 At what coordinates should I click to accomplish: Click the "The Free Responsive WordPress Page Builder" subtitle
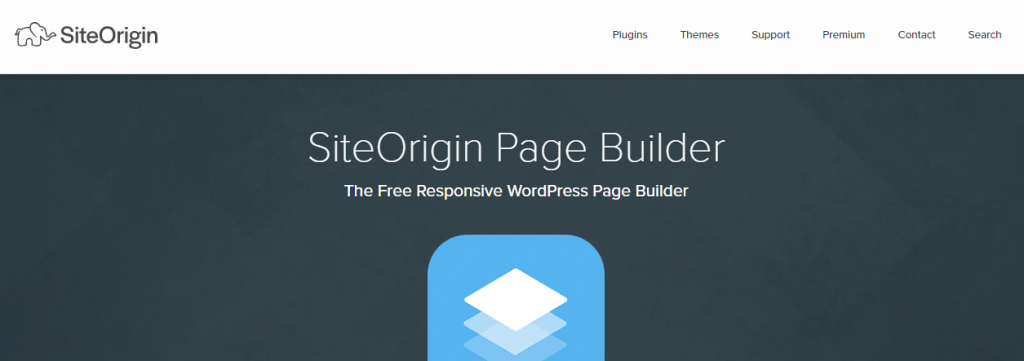[516, 191]
